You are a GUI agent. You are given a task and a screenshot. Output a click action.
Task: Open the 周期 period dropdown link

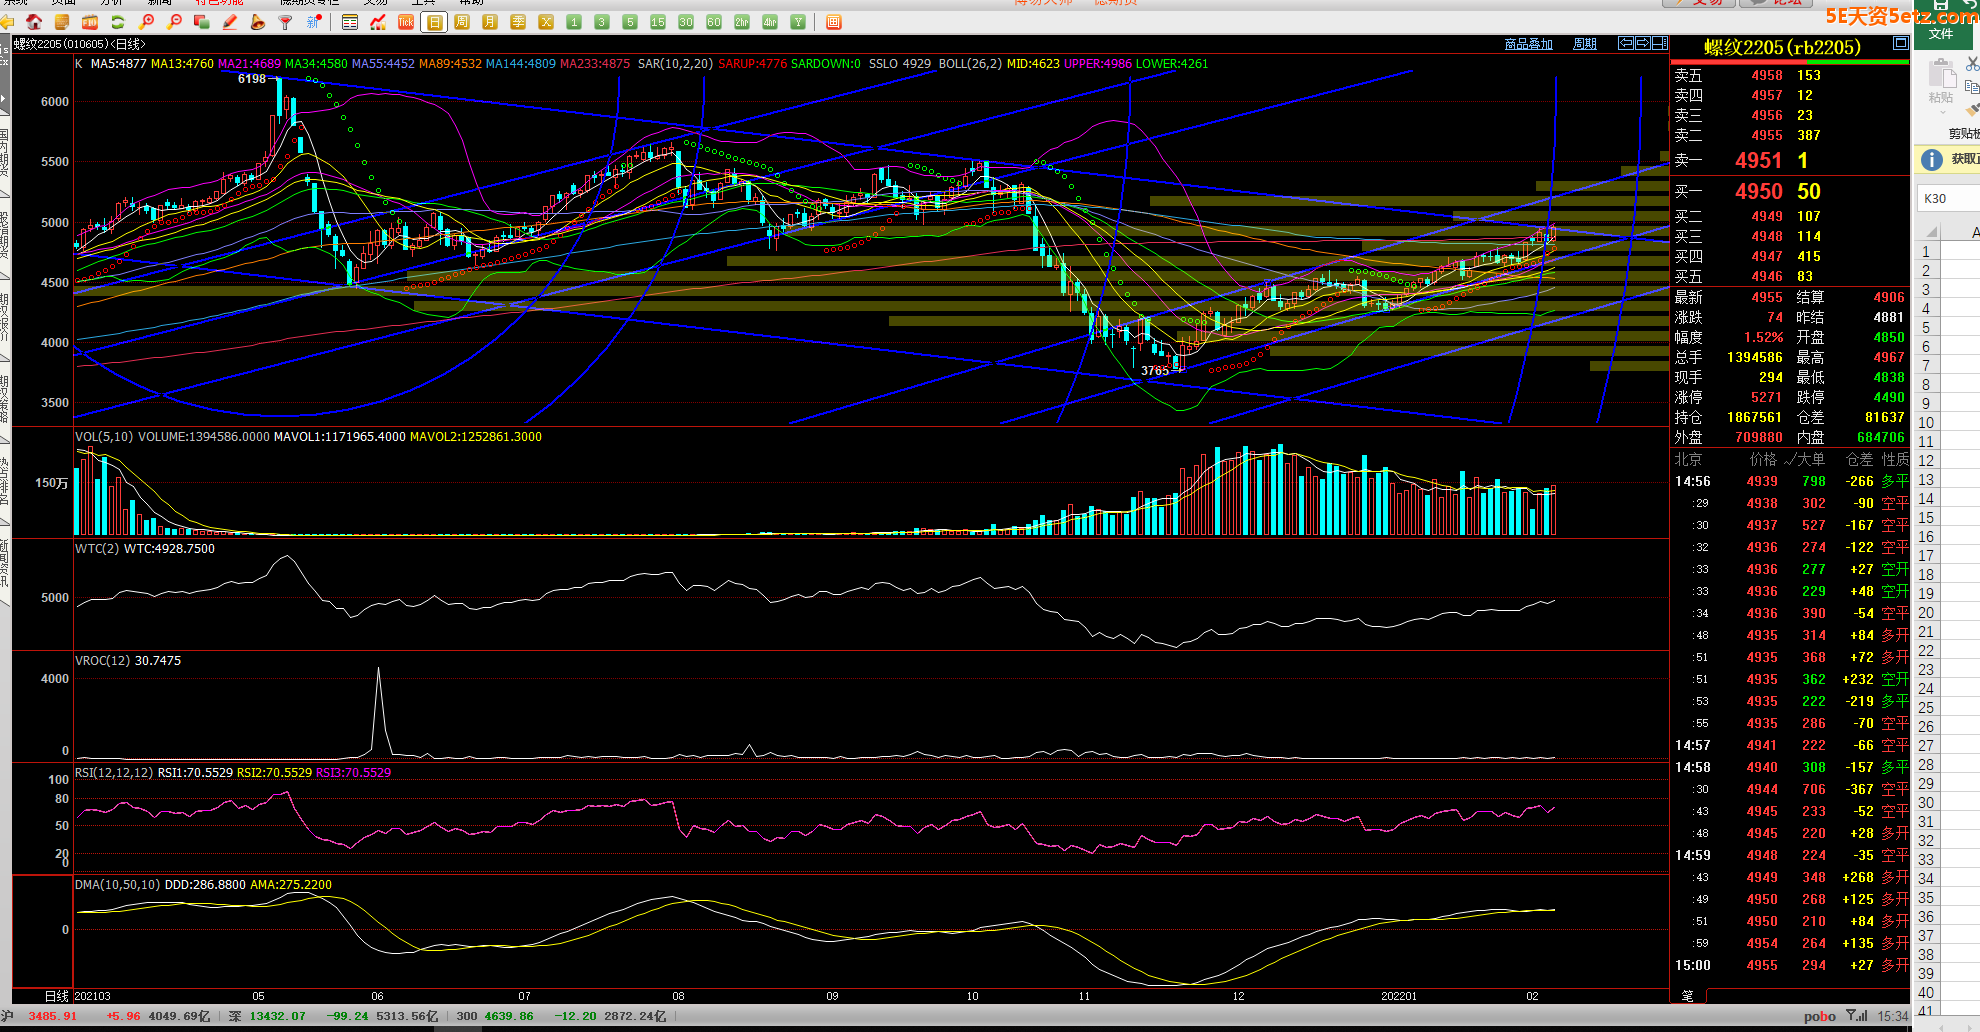[1585, 44]
